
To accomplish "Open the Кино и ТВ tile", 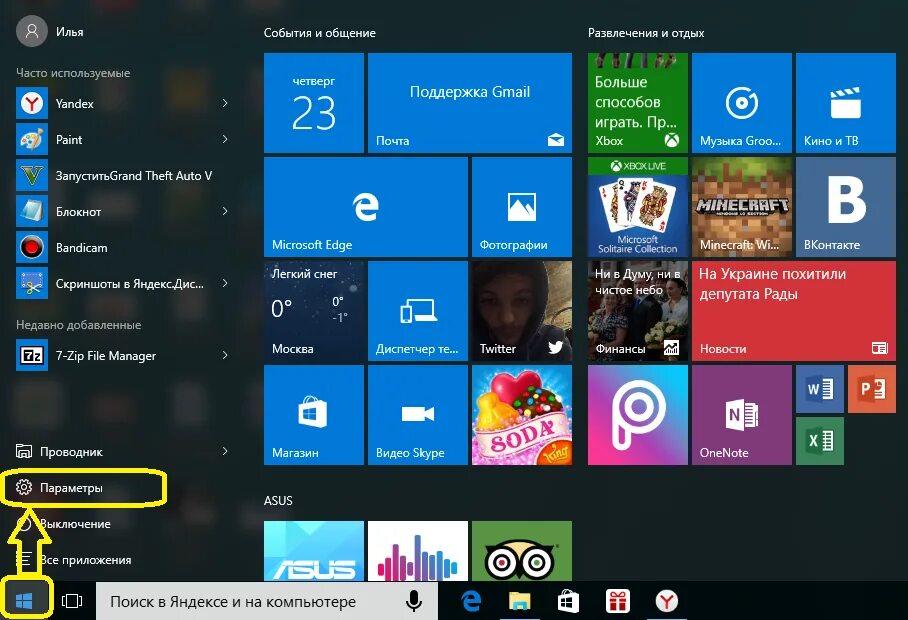I will point(845,103).
